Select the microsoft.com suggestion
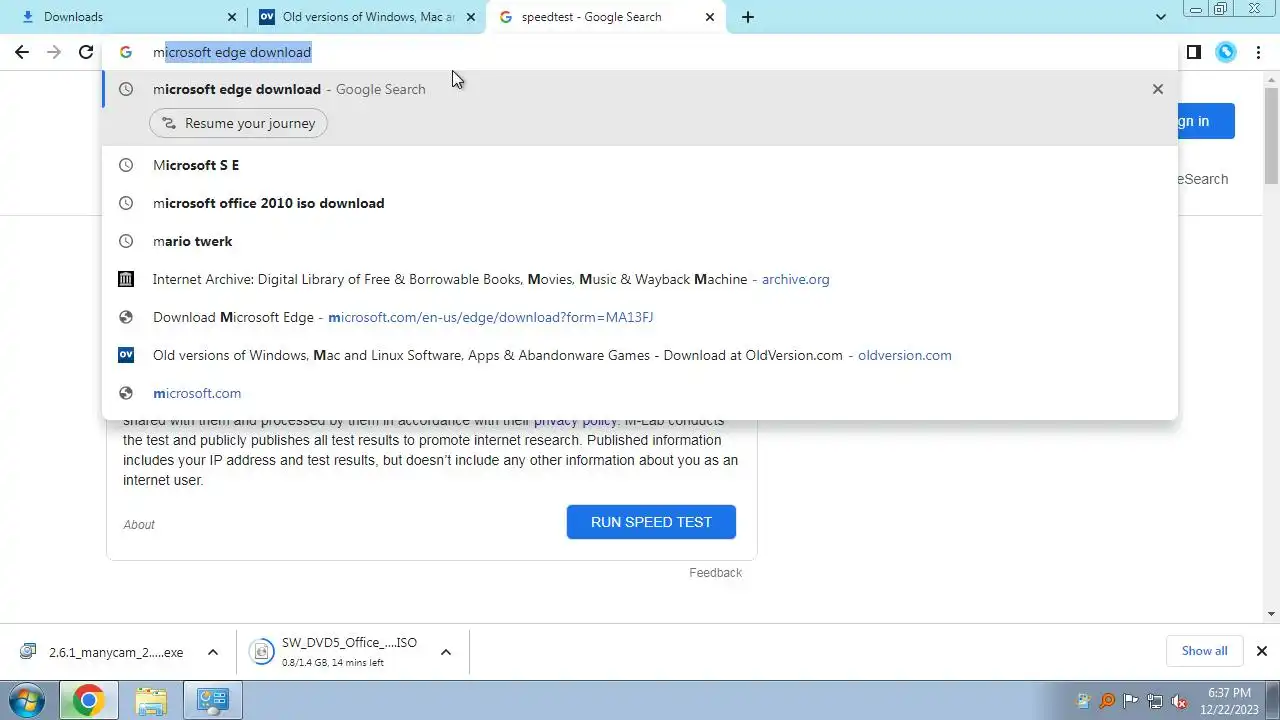Image resolution: width=1280 pixels, height=720 pixels. click(x=640, y=393)
